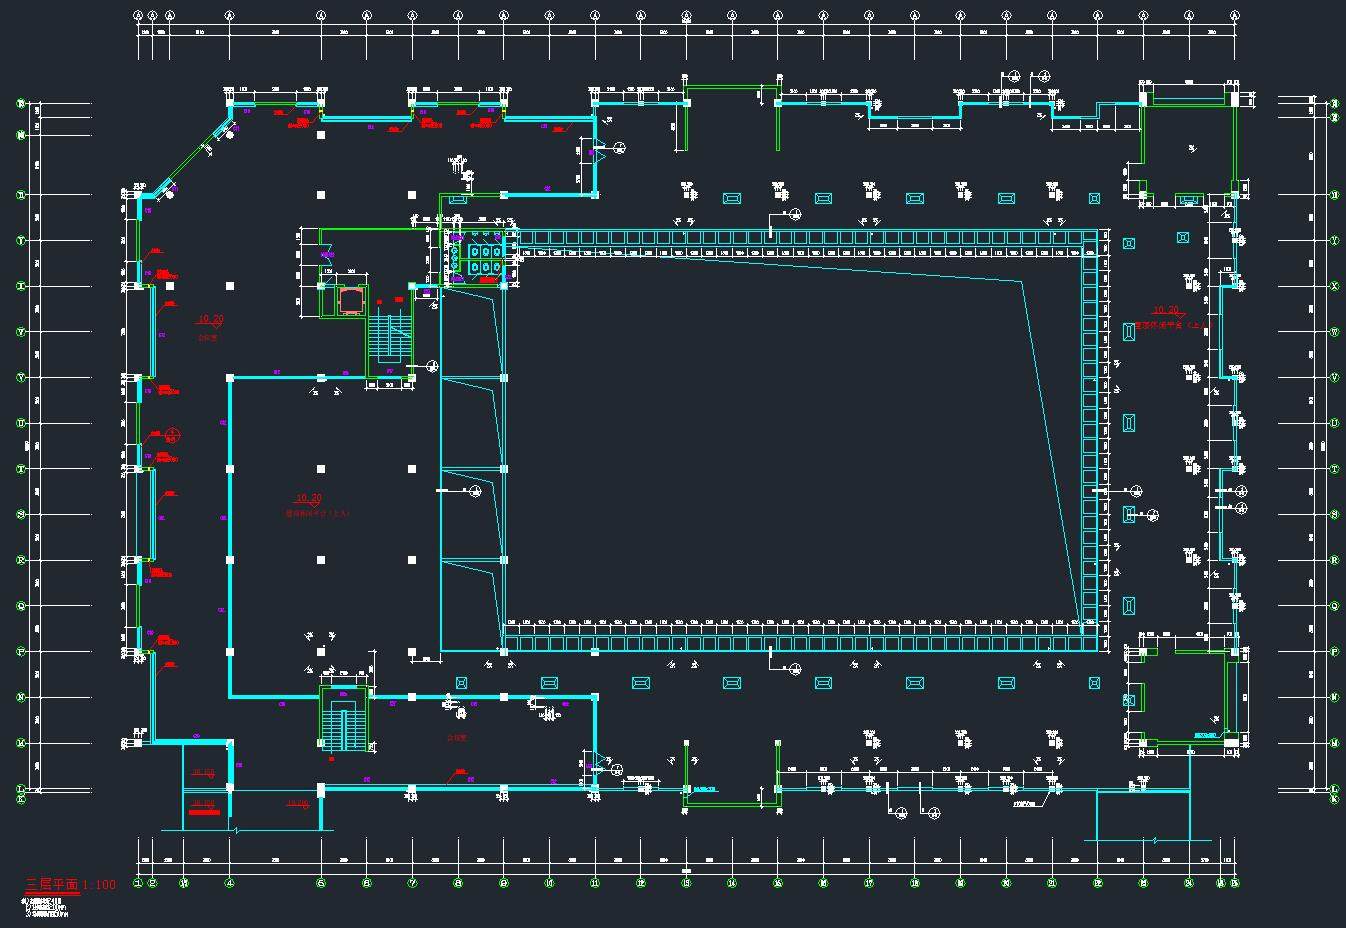This screenshot has width=1346, height=928.
Task: Click the solid red bar in bottom-left room
Action: coord(204,812)
